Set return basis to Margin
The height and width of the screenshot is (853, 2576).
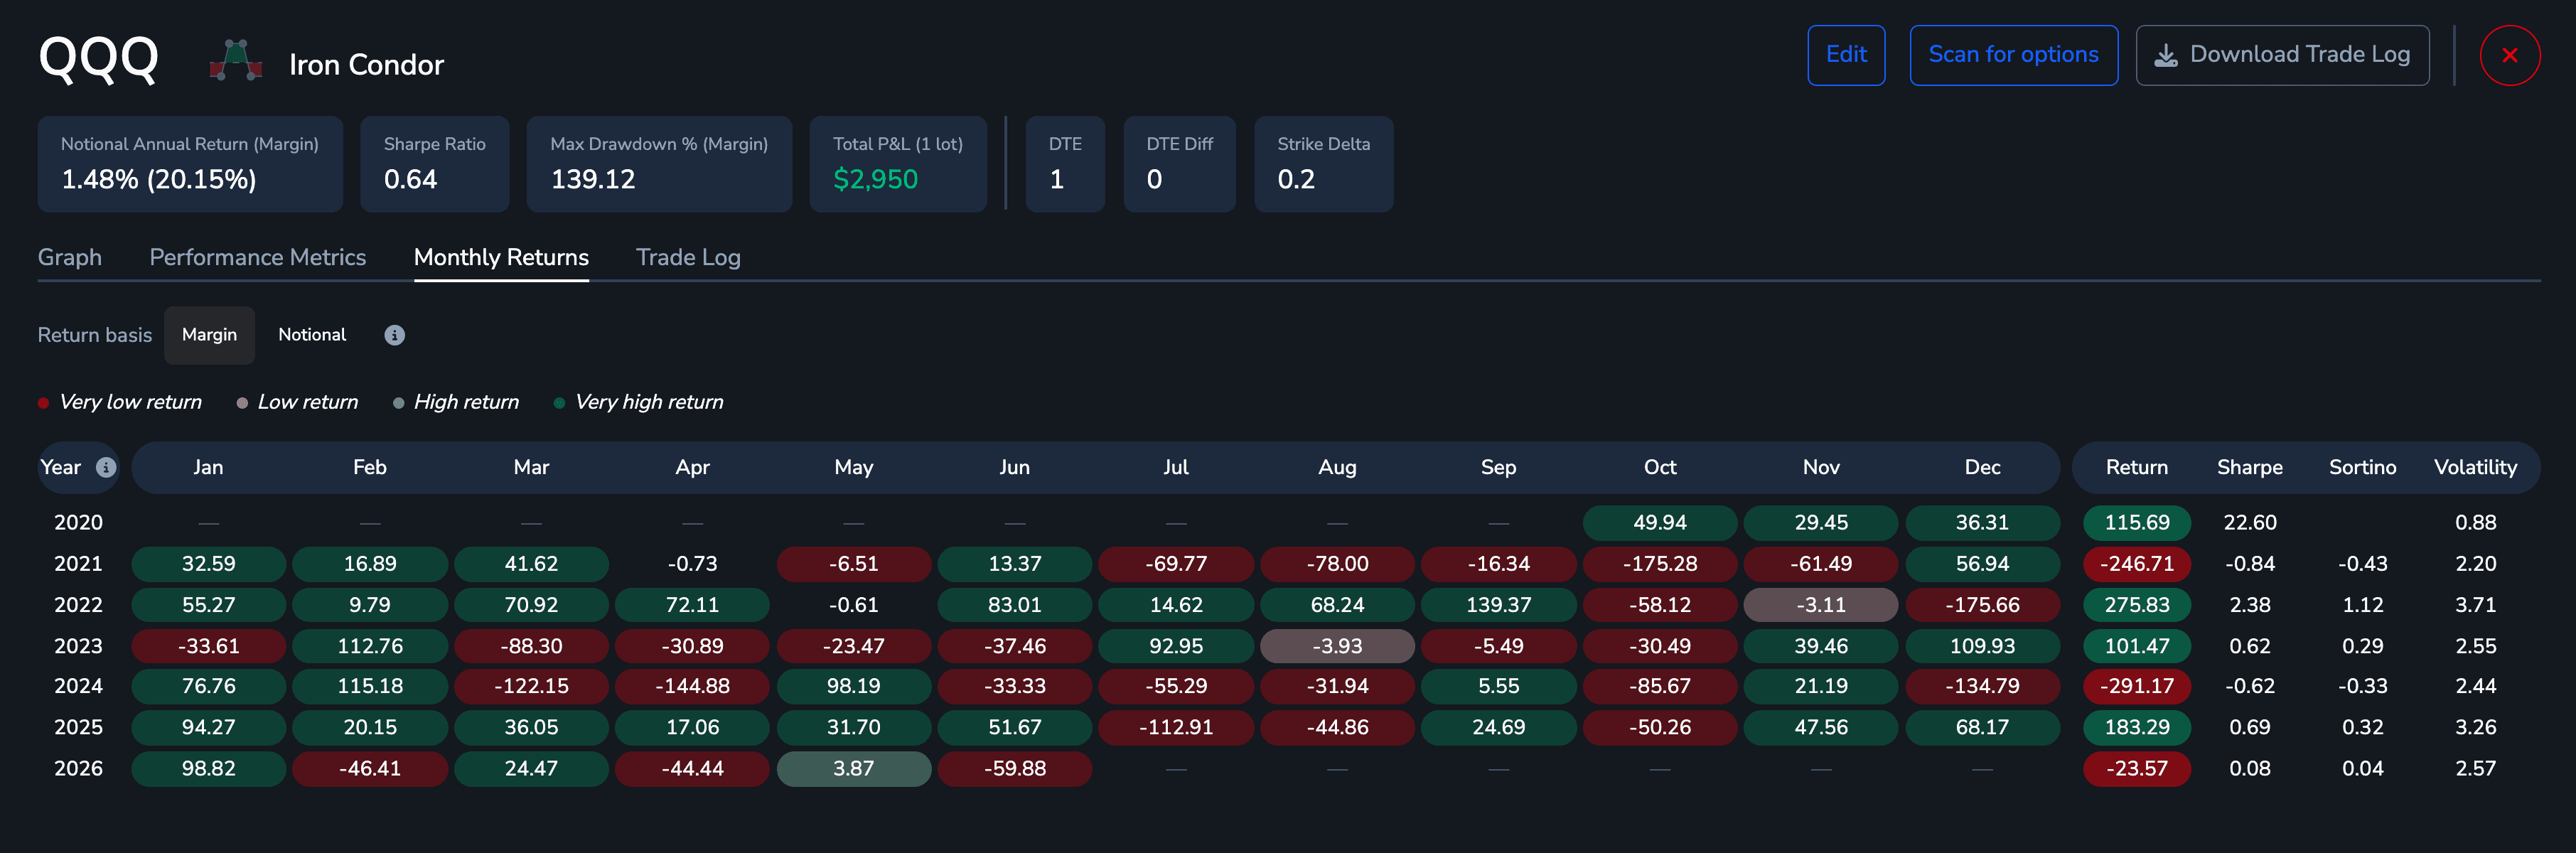click(209, 335)
